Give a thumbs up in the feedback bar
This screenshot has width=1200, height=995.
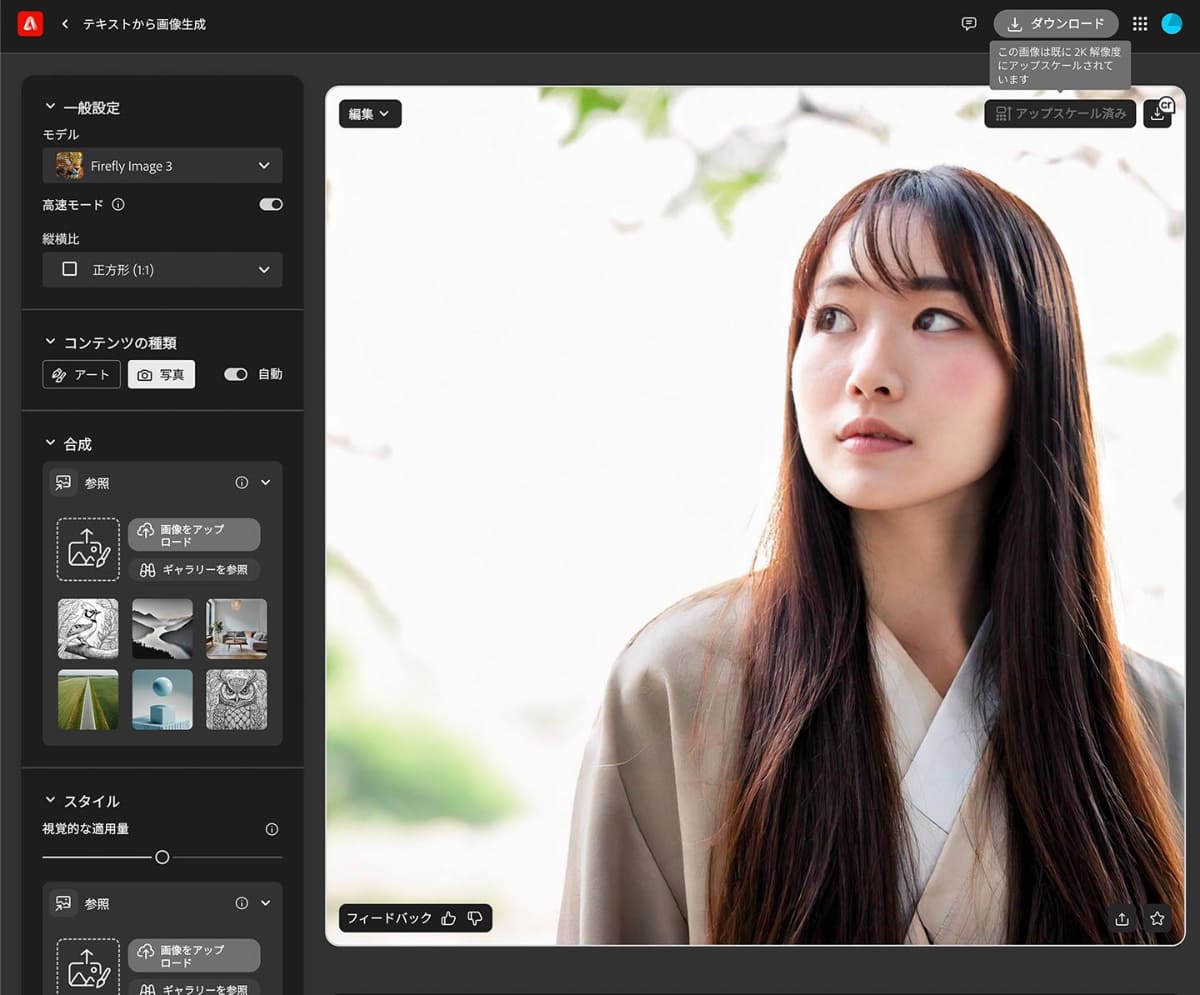point(447,918)
